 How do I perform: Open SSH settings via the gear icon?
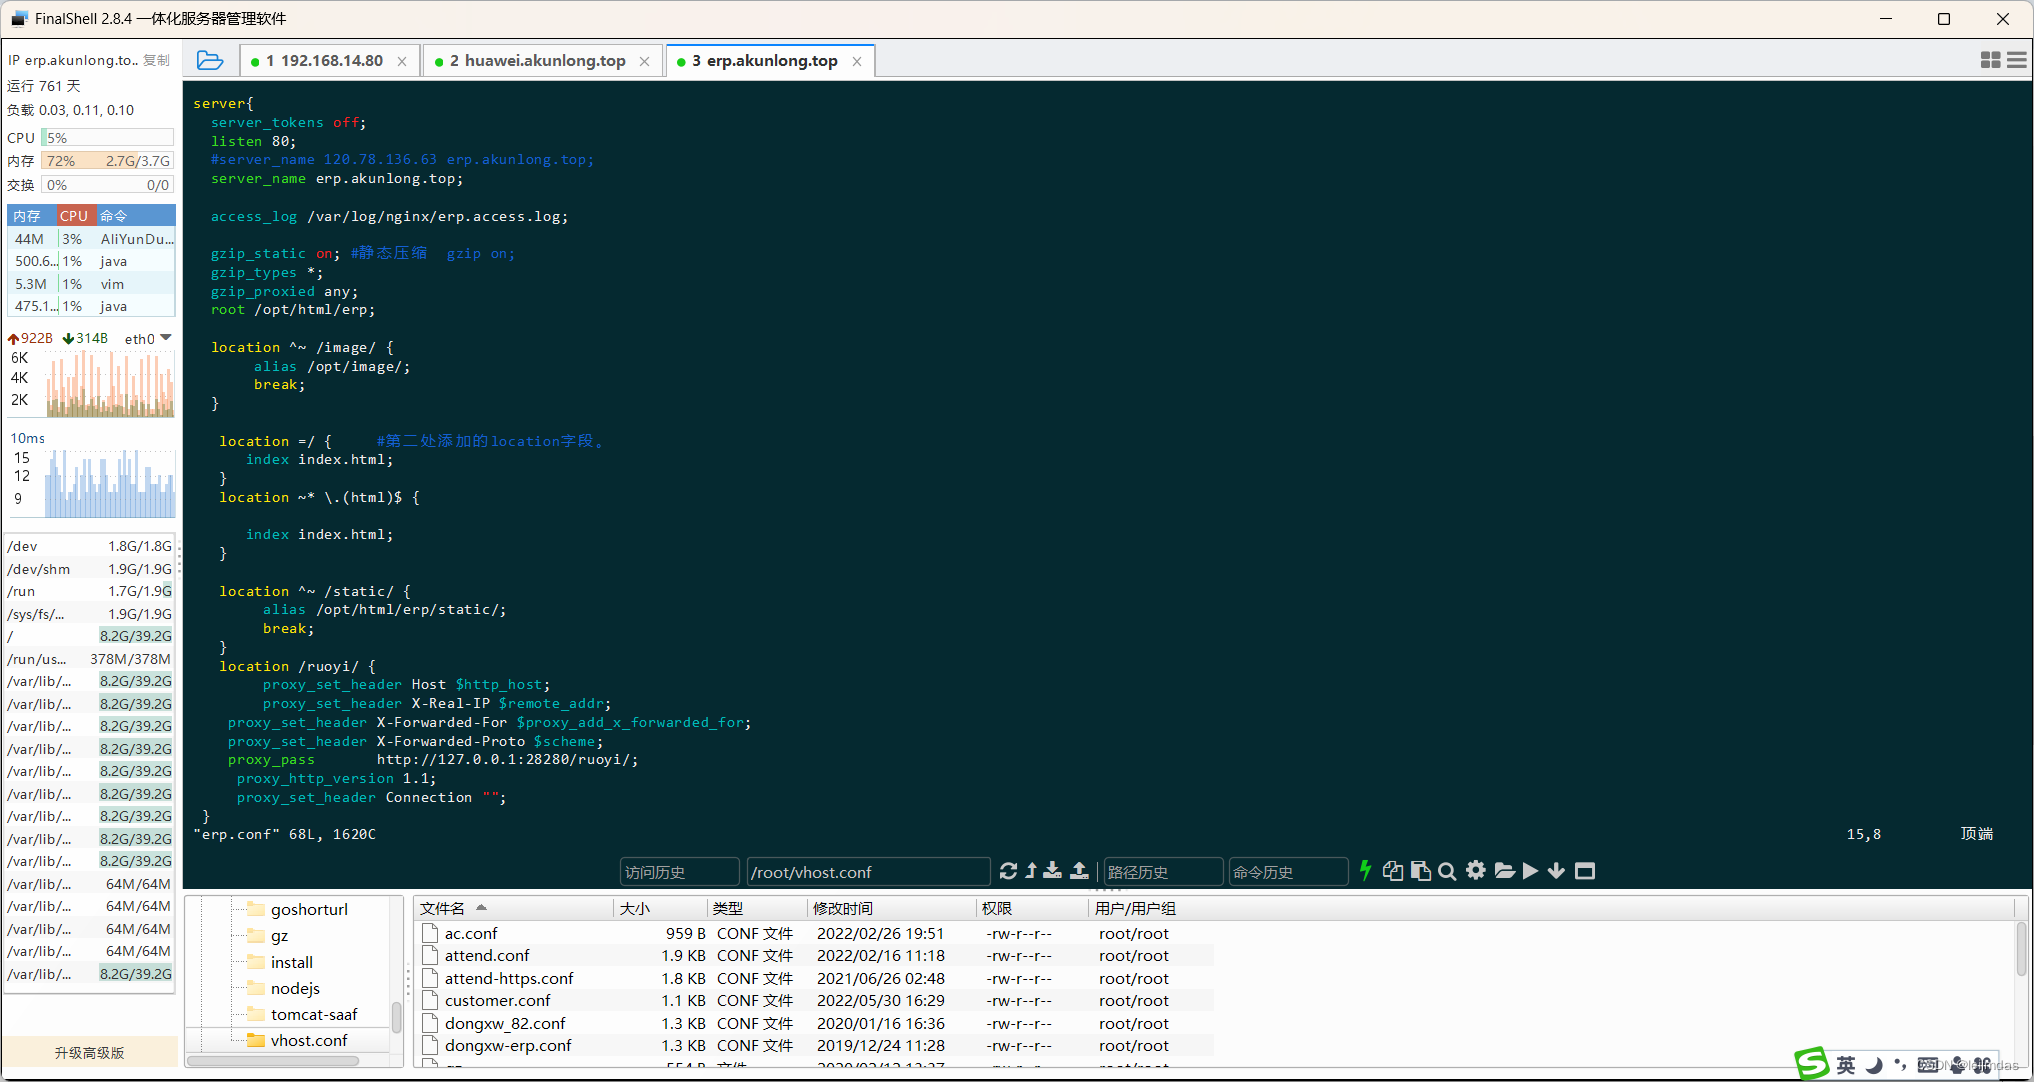click(1476, 871)
